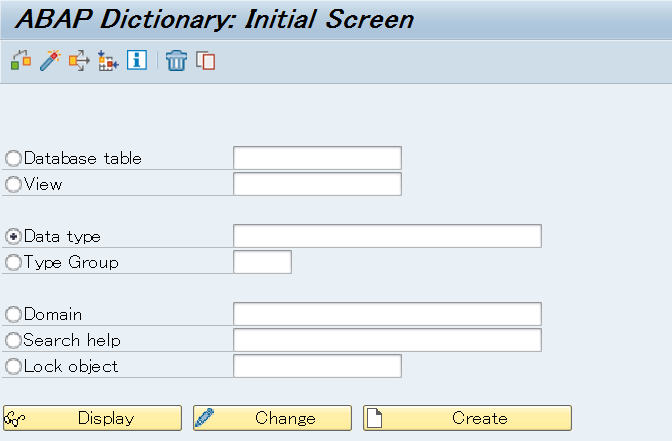This screenshot has width=672, height=441.
Task: Click the Change button
Action: click(272, 418)
